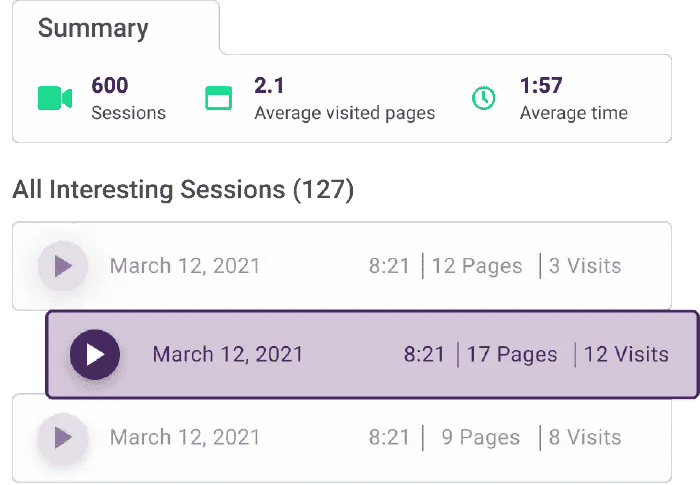Click the 8 Visits label

coord(585,437)
